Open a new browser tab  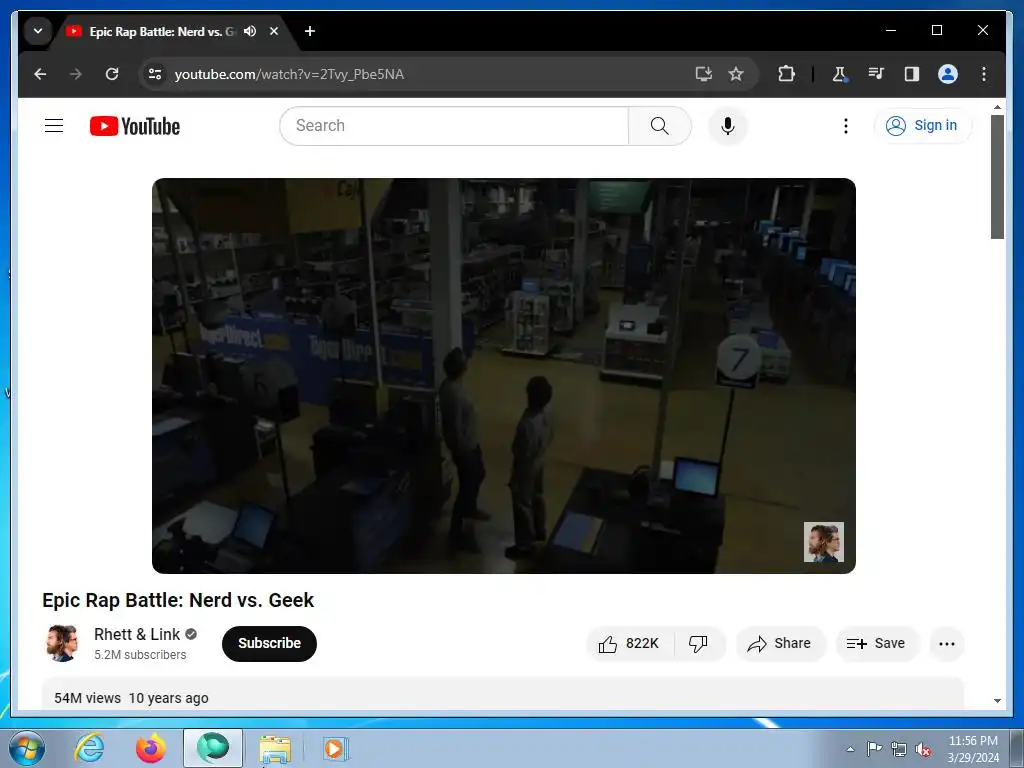pos(310,31)
